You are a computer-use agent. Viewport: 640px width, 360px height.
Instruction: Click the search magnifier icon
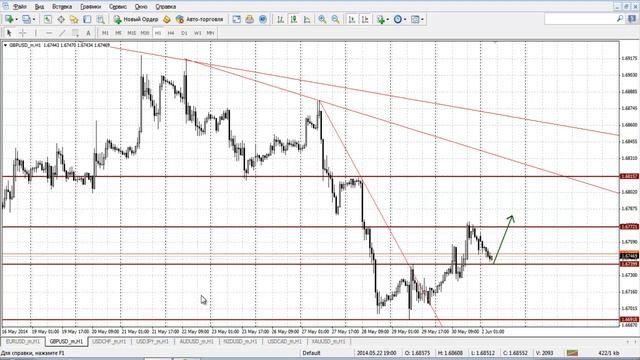pyautogui.click(x=620, y=18)
